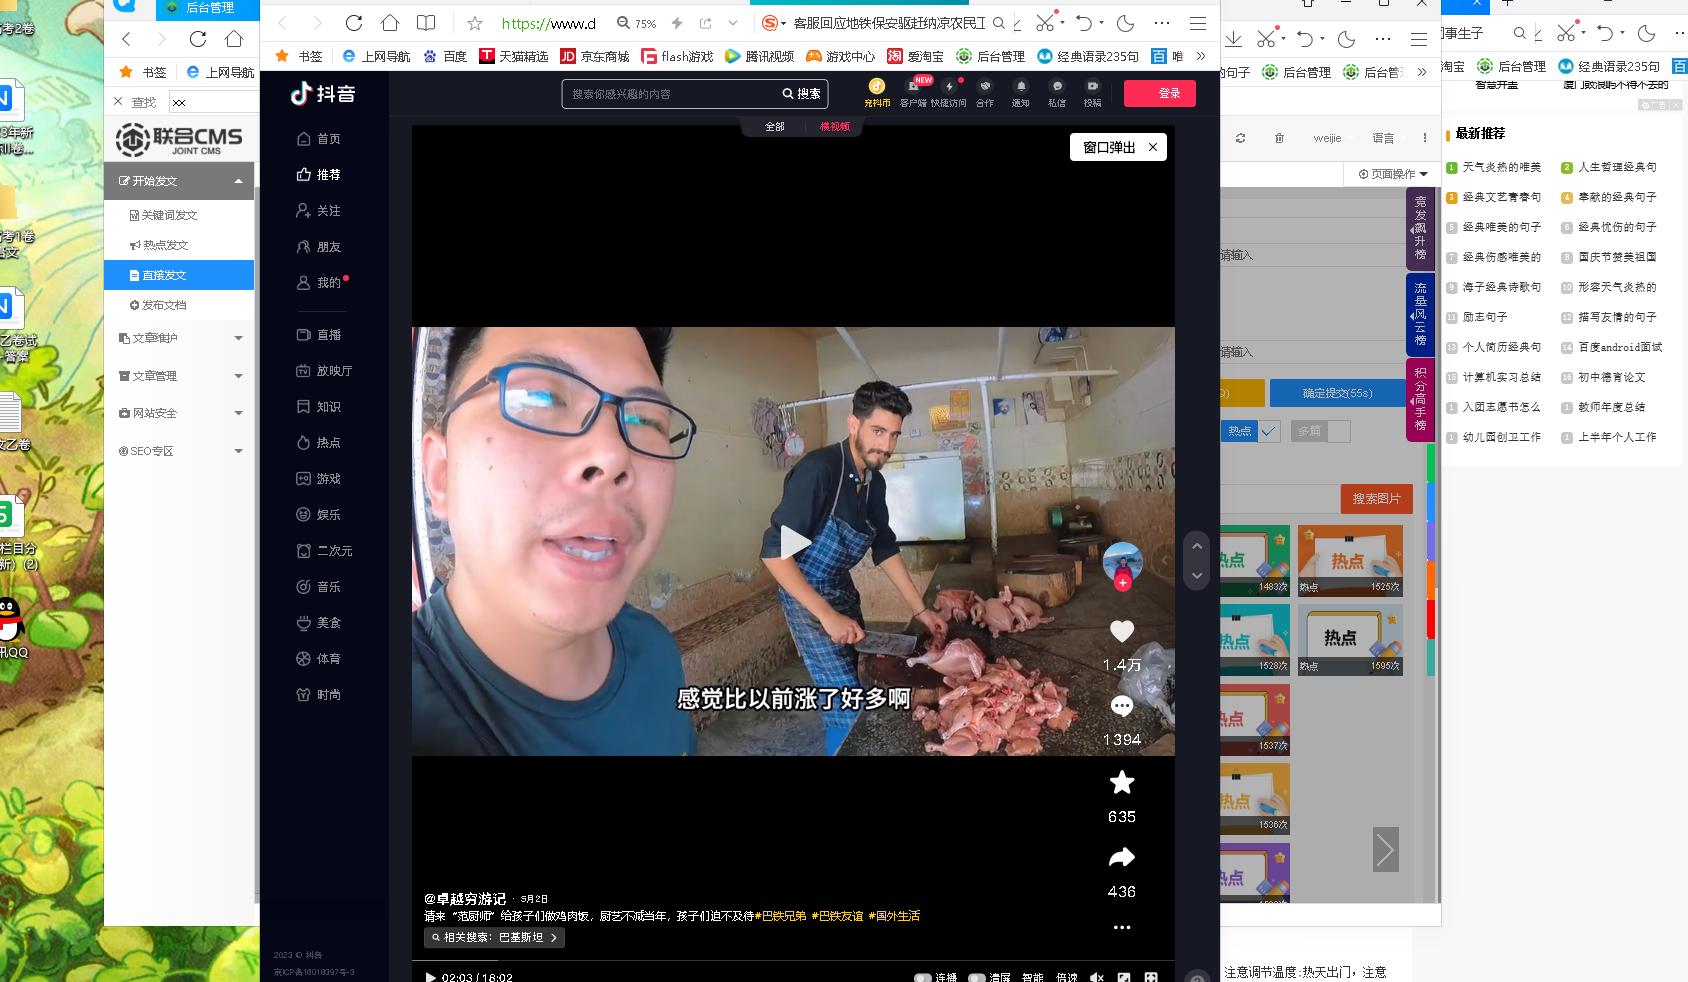Toggle 连播 autoplay switch
Viewport: 1688px width, 982px height.
(x=924, y=977)
